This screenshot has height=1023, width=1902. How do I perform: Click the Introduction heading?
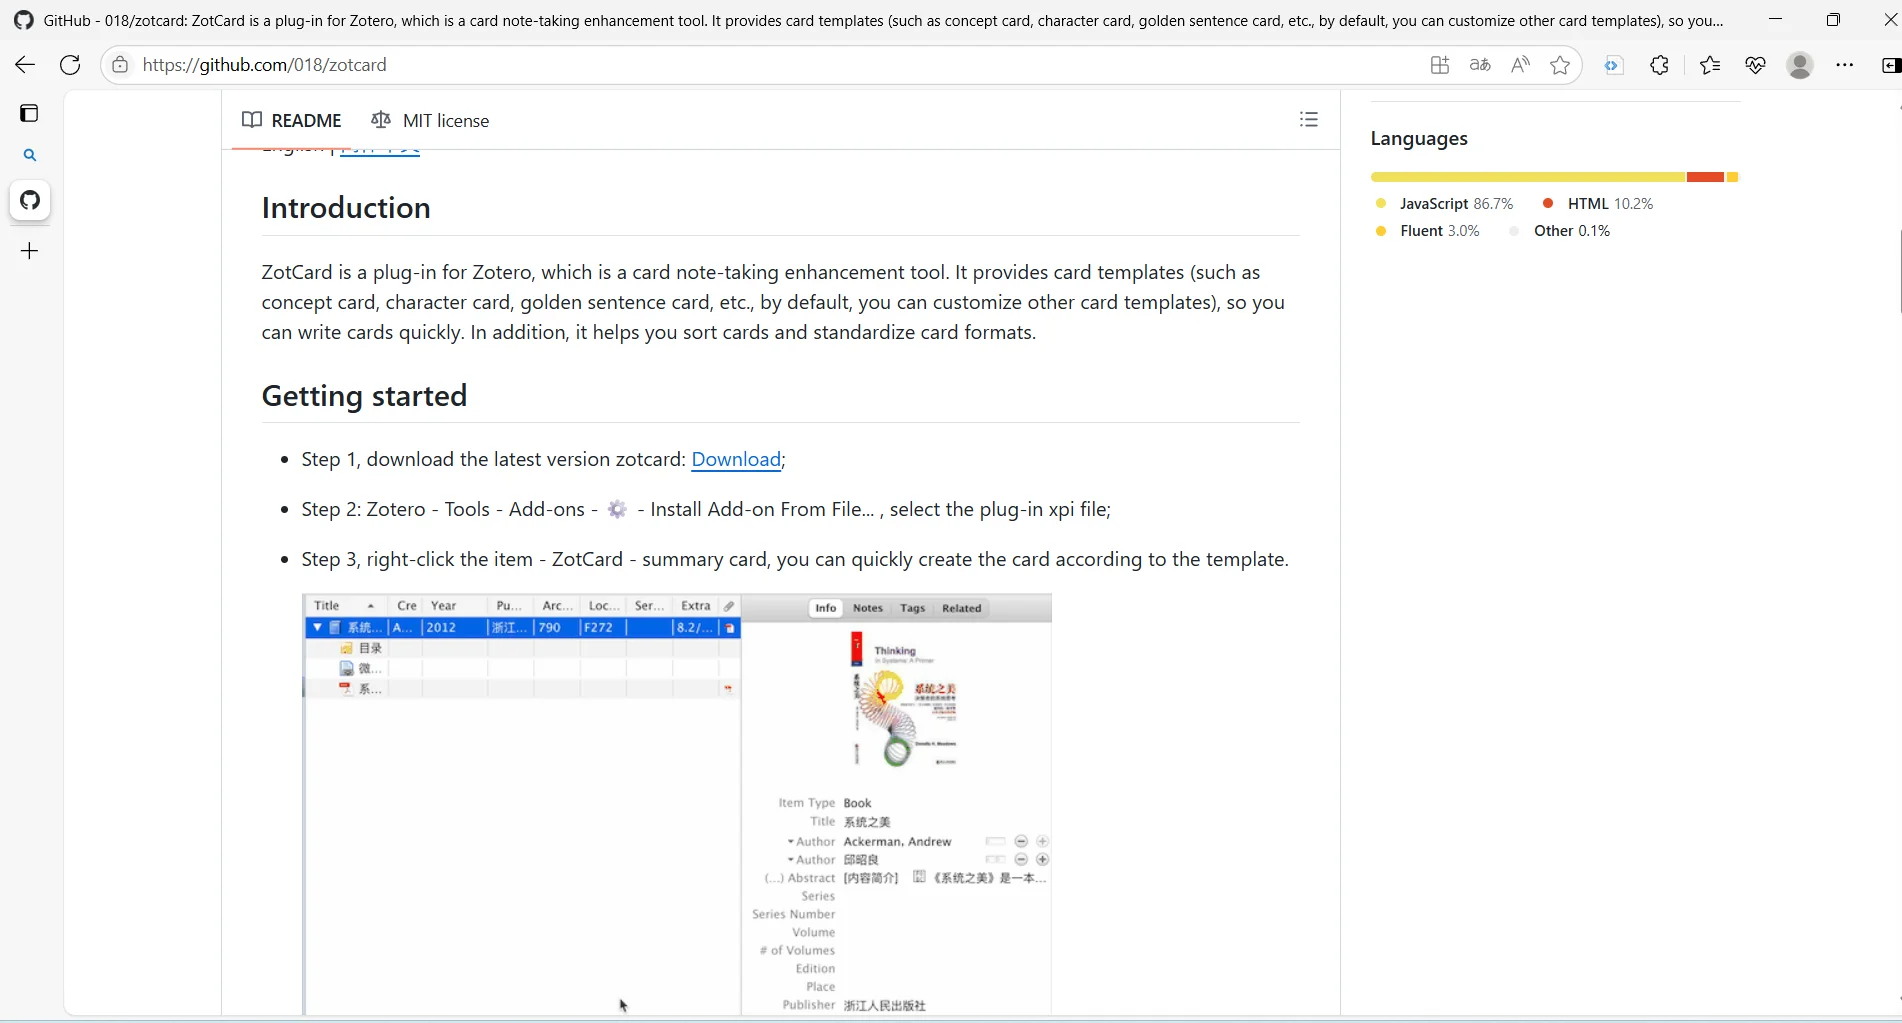coord(346,208)
